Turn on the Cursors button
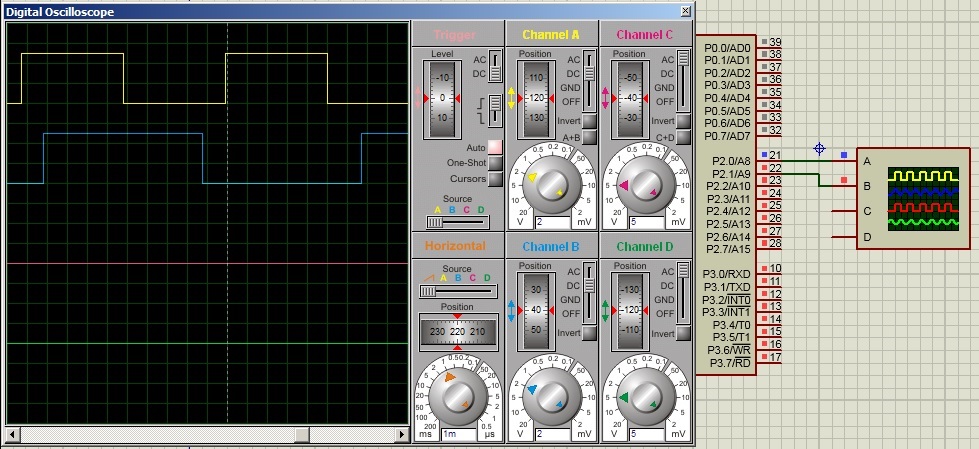979x449 pixels. tap(494, 179)
